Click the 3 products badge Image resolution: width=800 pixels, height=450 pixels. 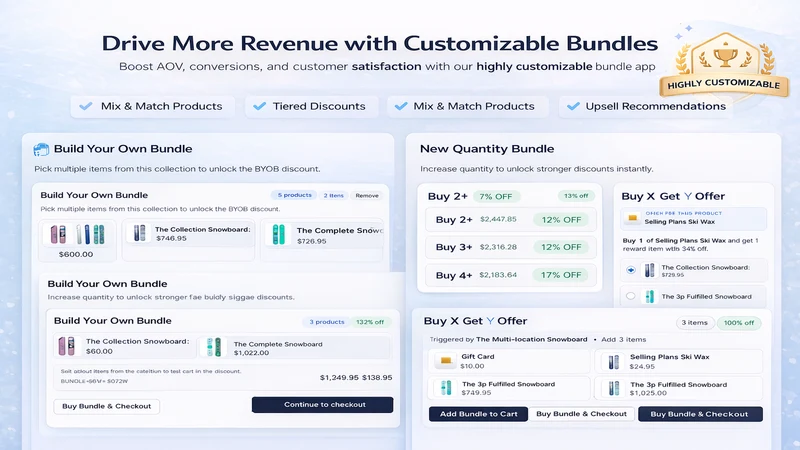(327, 322)
